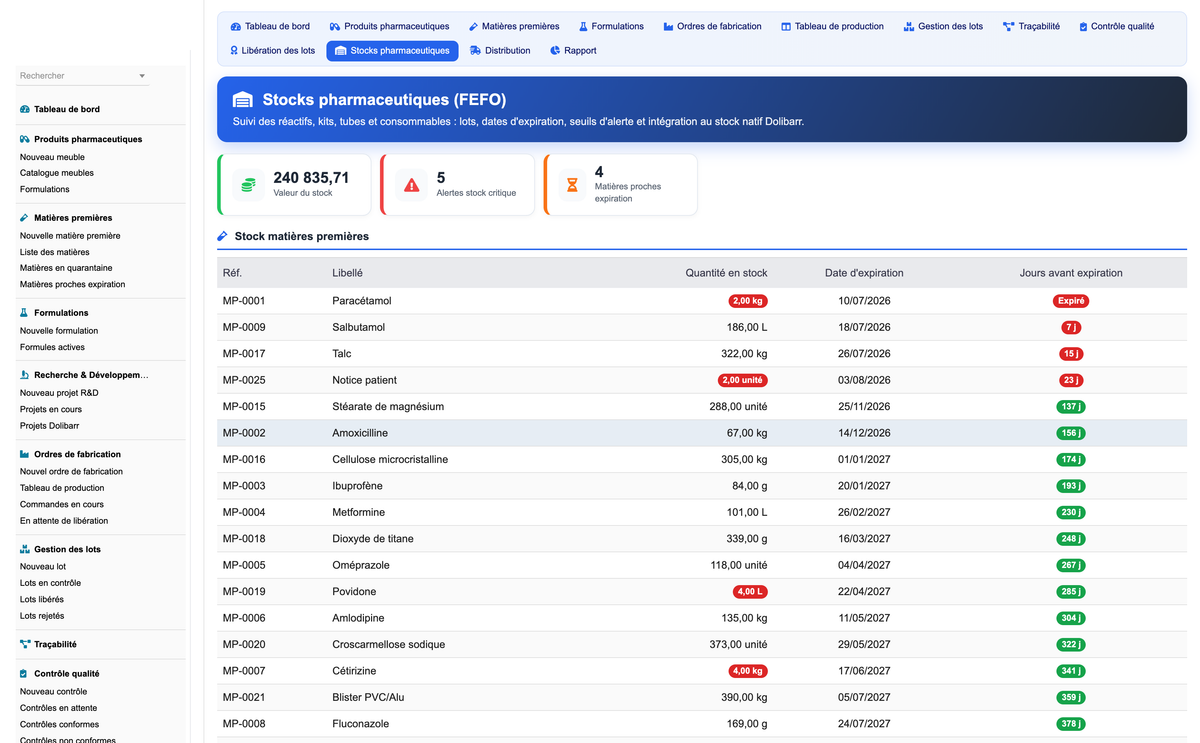Viewport: 1200px width, 743px height.
Task: Open Matières en quarantaine link
Action: coord(66,268)
